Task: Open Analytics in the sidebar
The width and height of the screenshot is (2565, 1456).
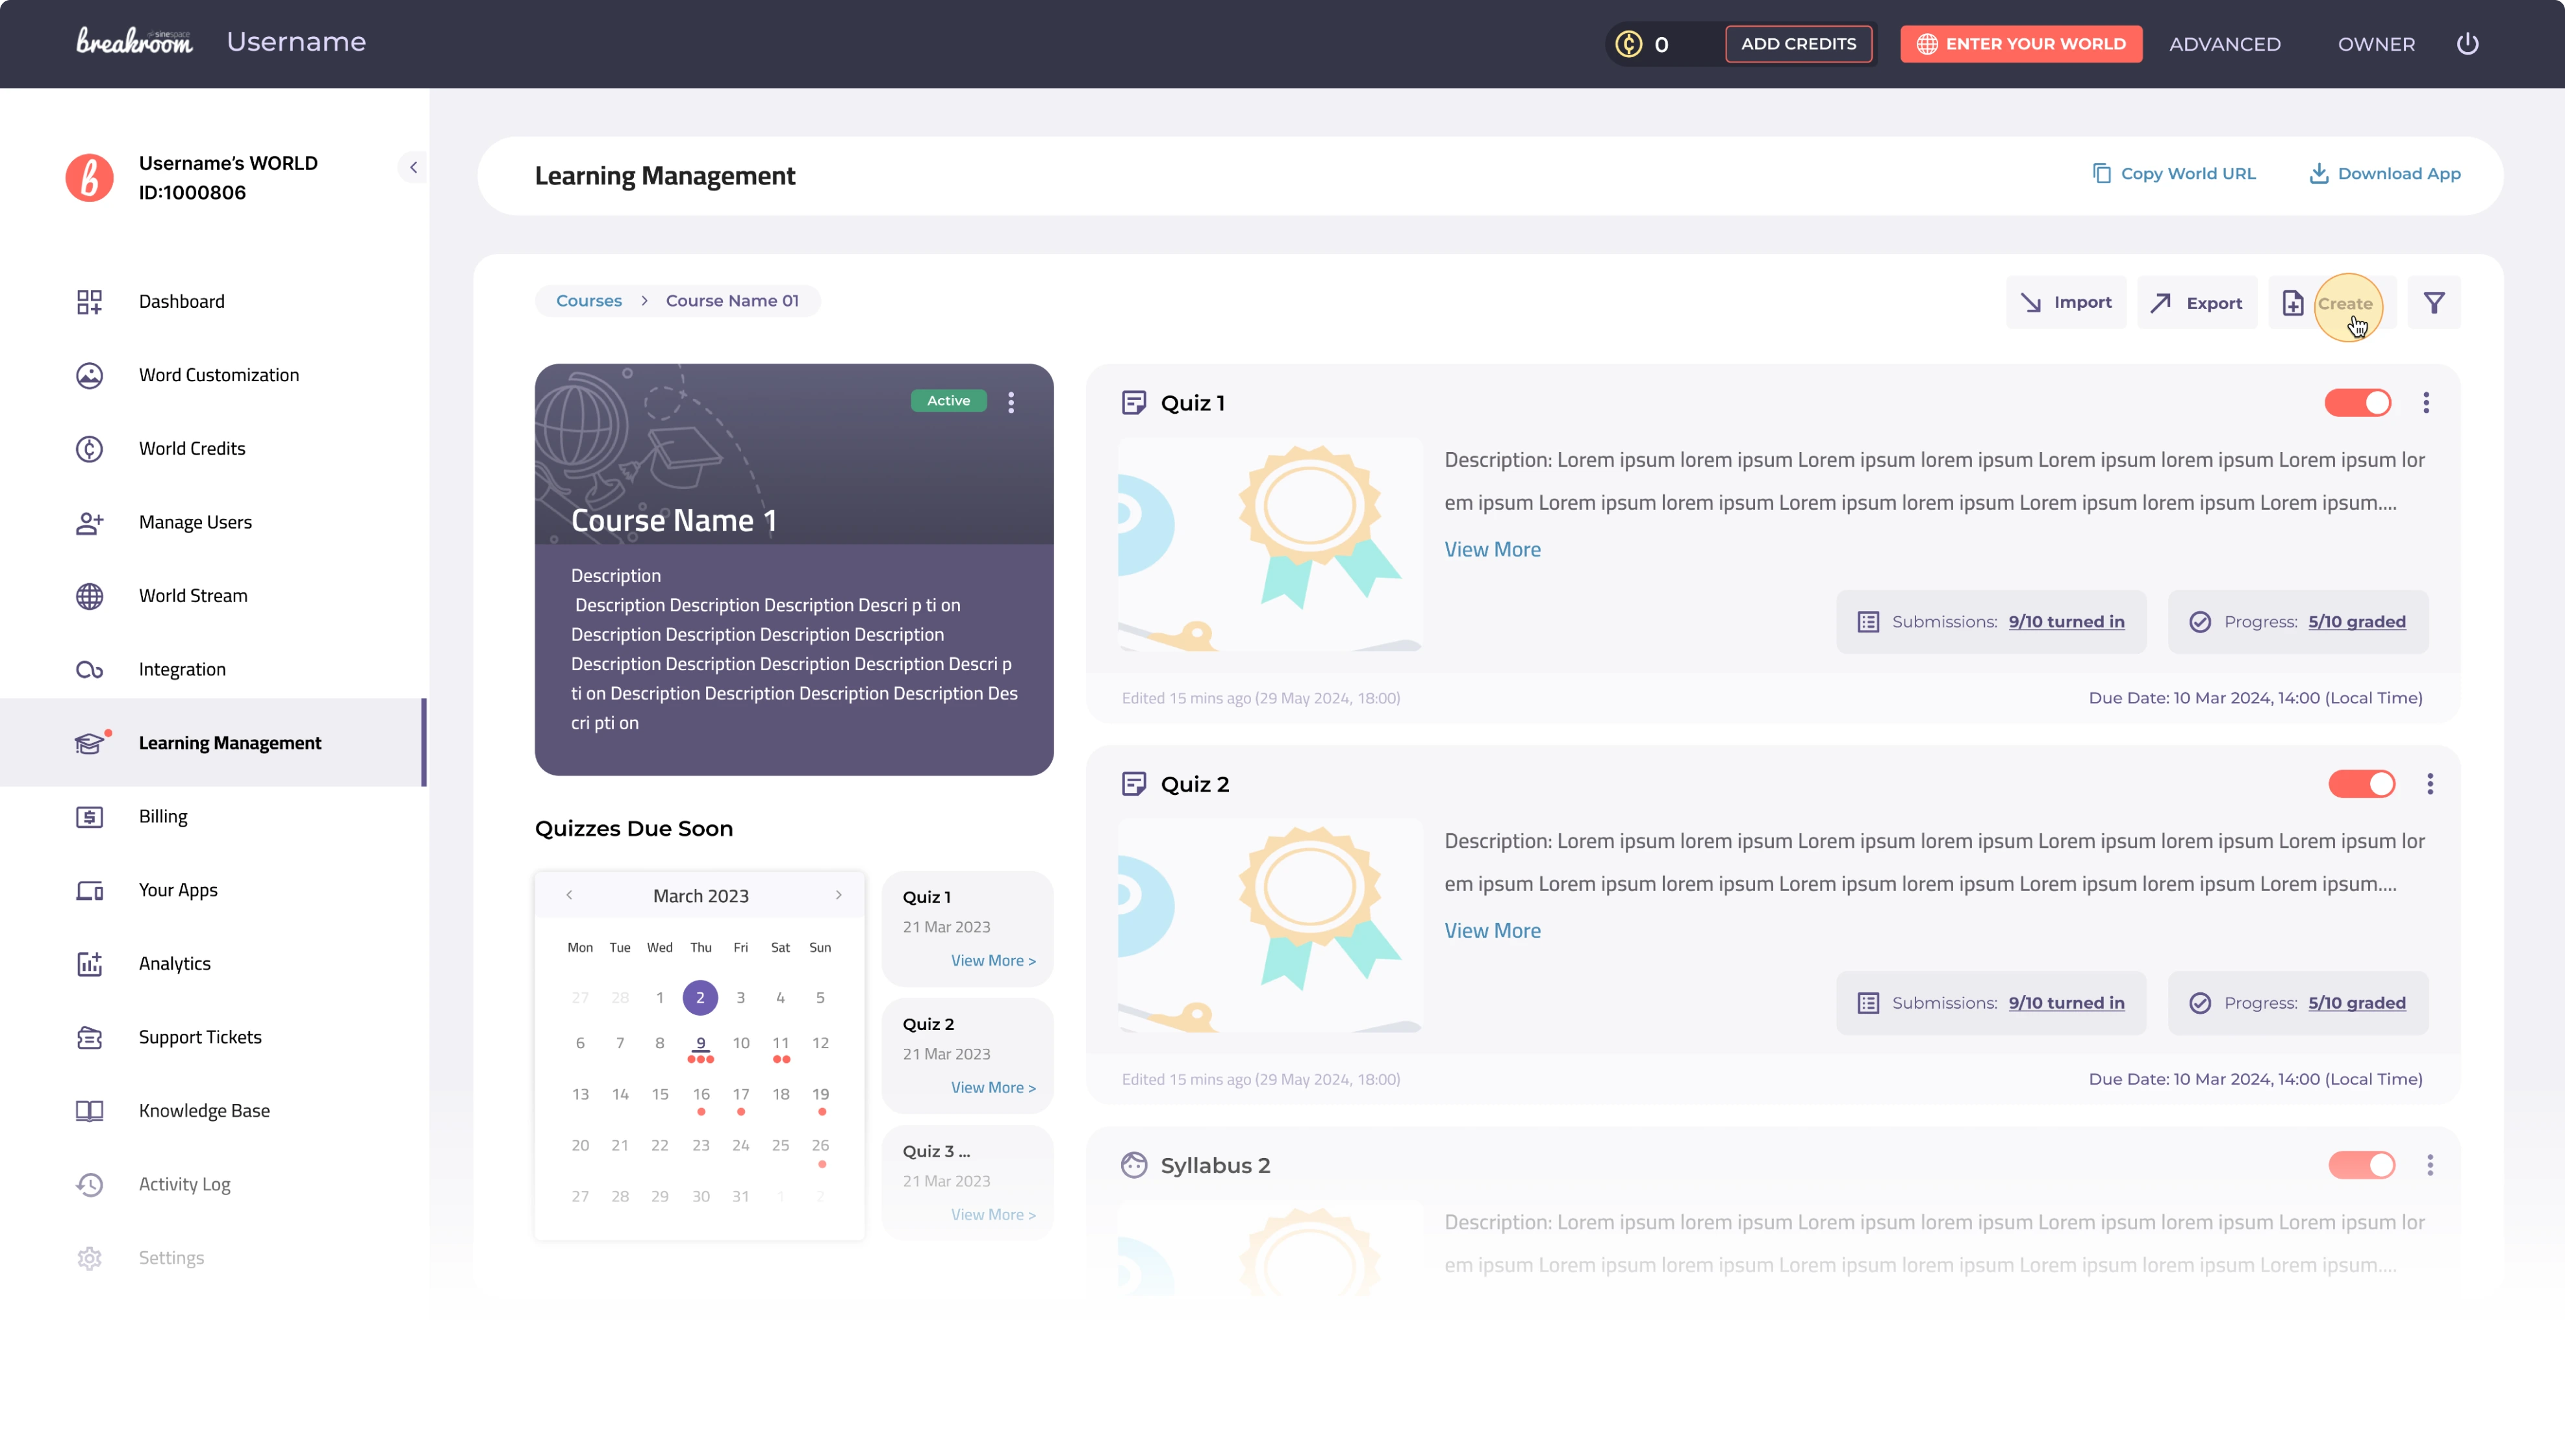Action: (x=175, y=963)
